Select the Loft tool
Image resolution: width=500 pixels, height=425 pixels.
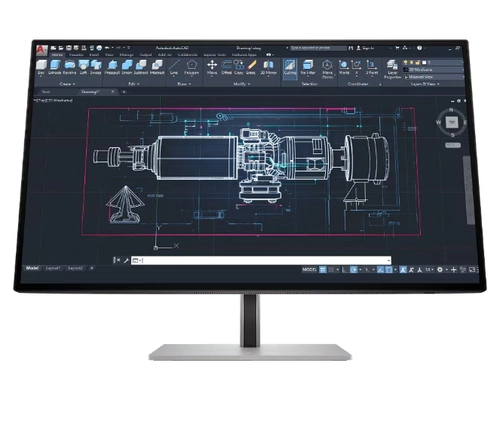click(83, 67)
